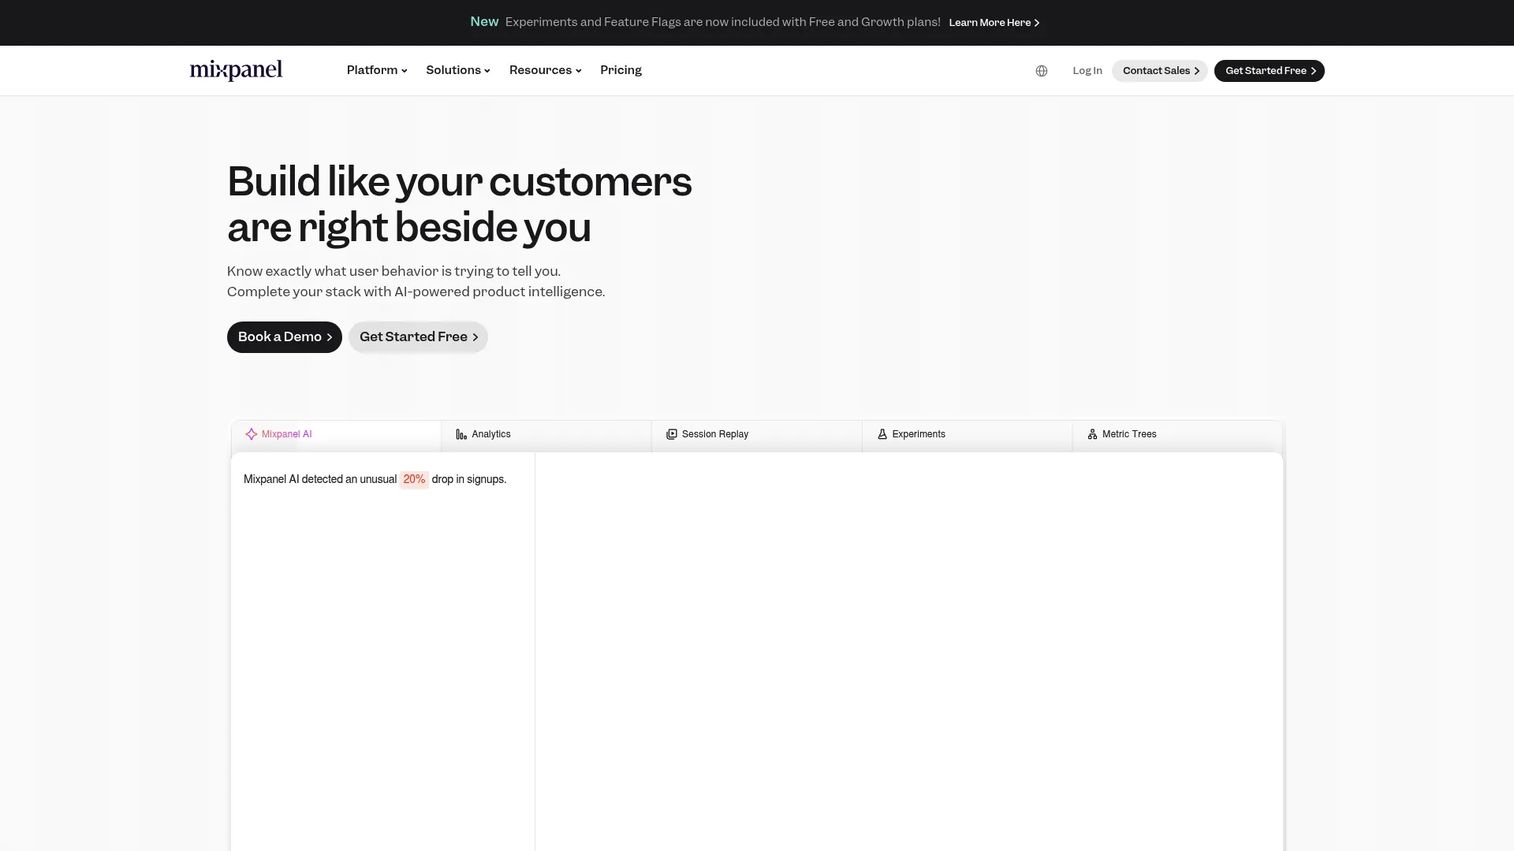Open the Learn More Here banner link
1514x851 pixels.
tap(994, 22)
